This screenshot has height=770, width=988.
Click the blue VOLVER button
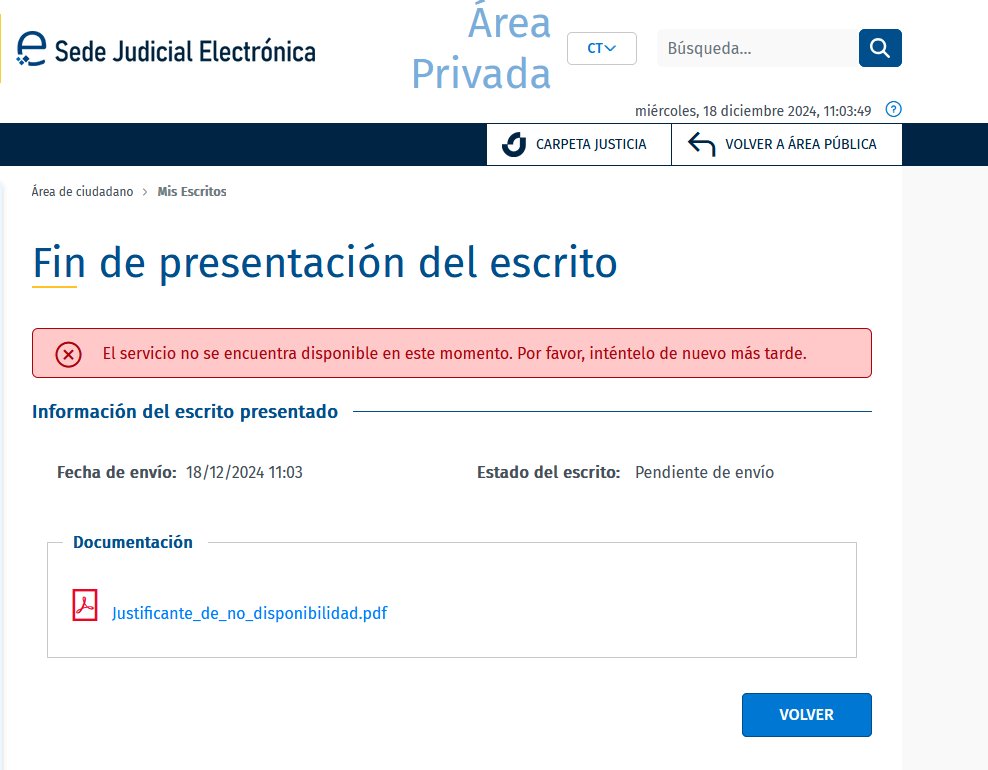[x=807, y=715]
